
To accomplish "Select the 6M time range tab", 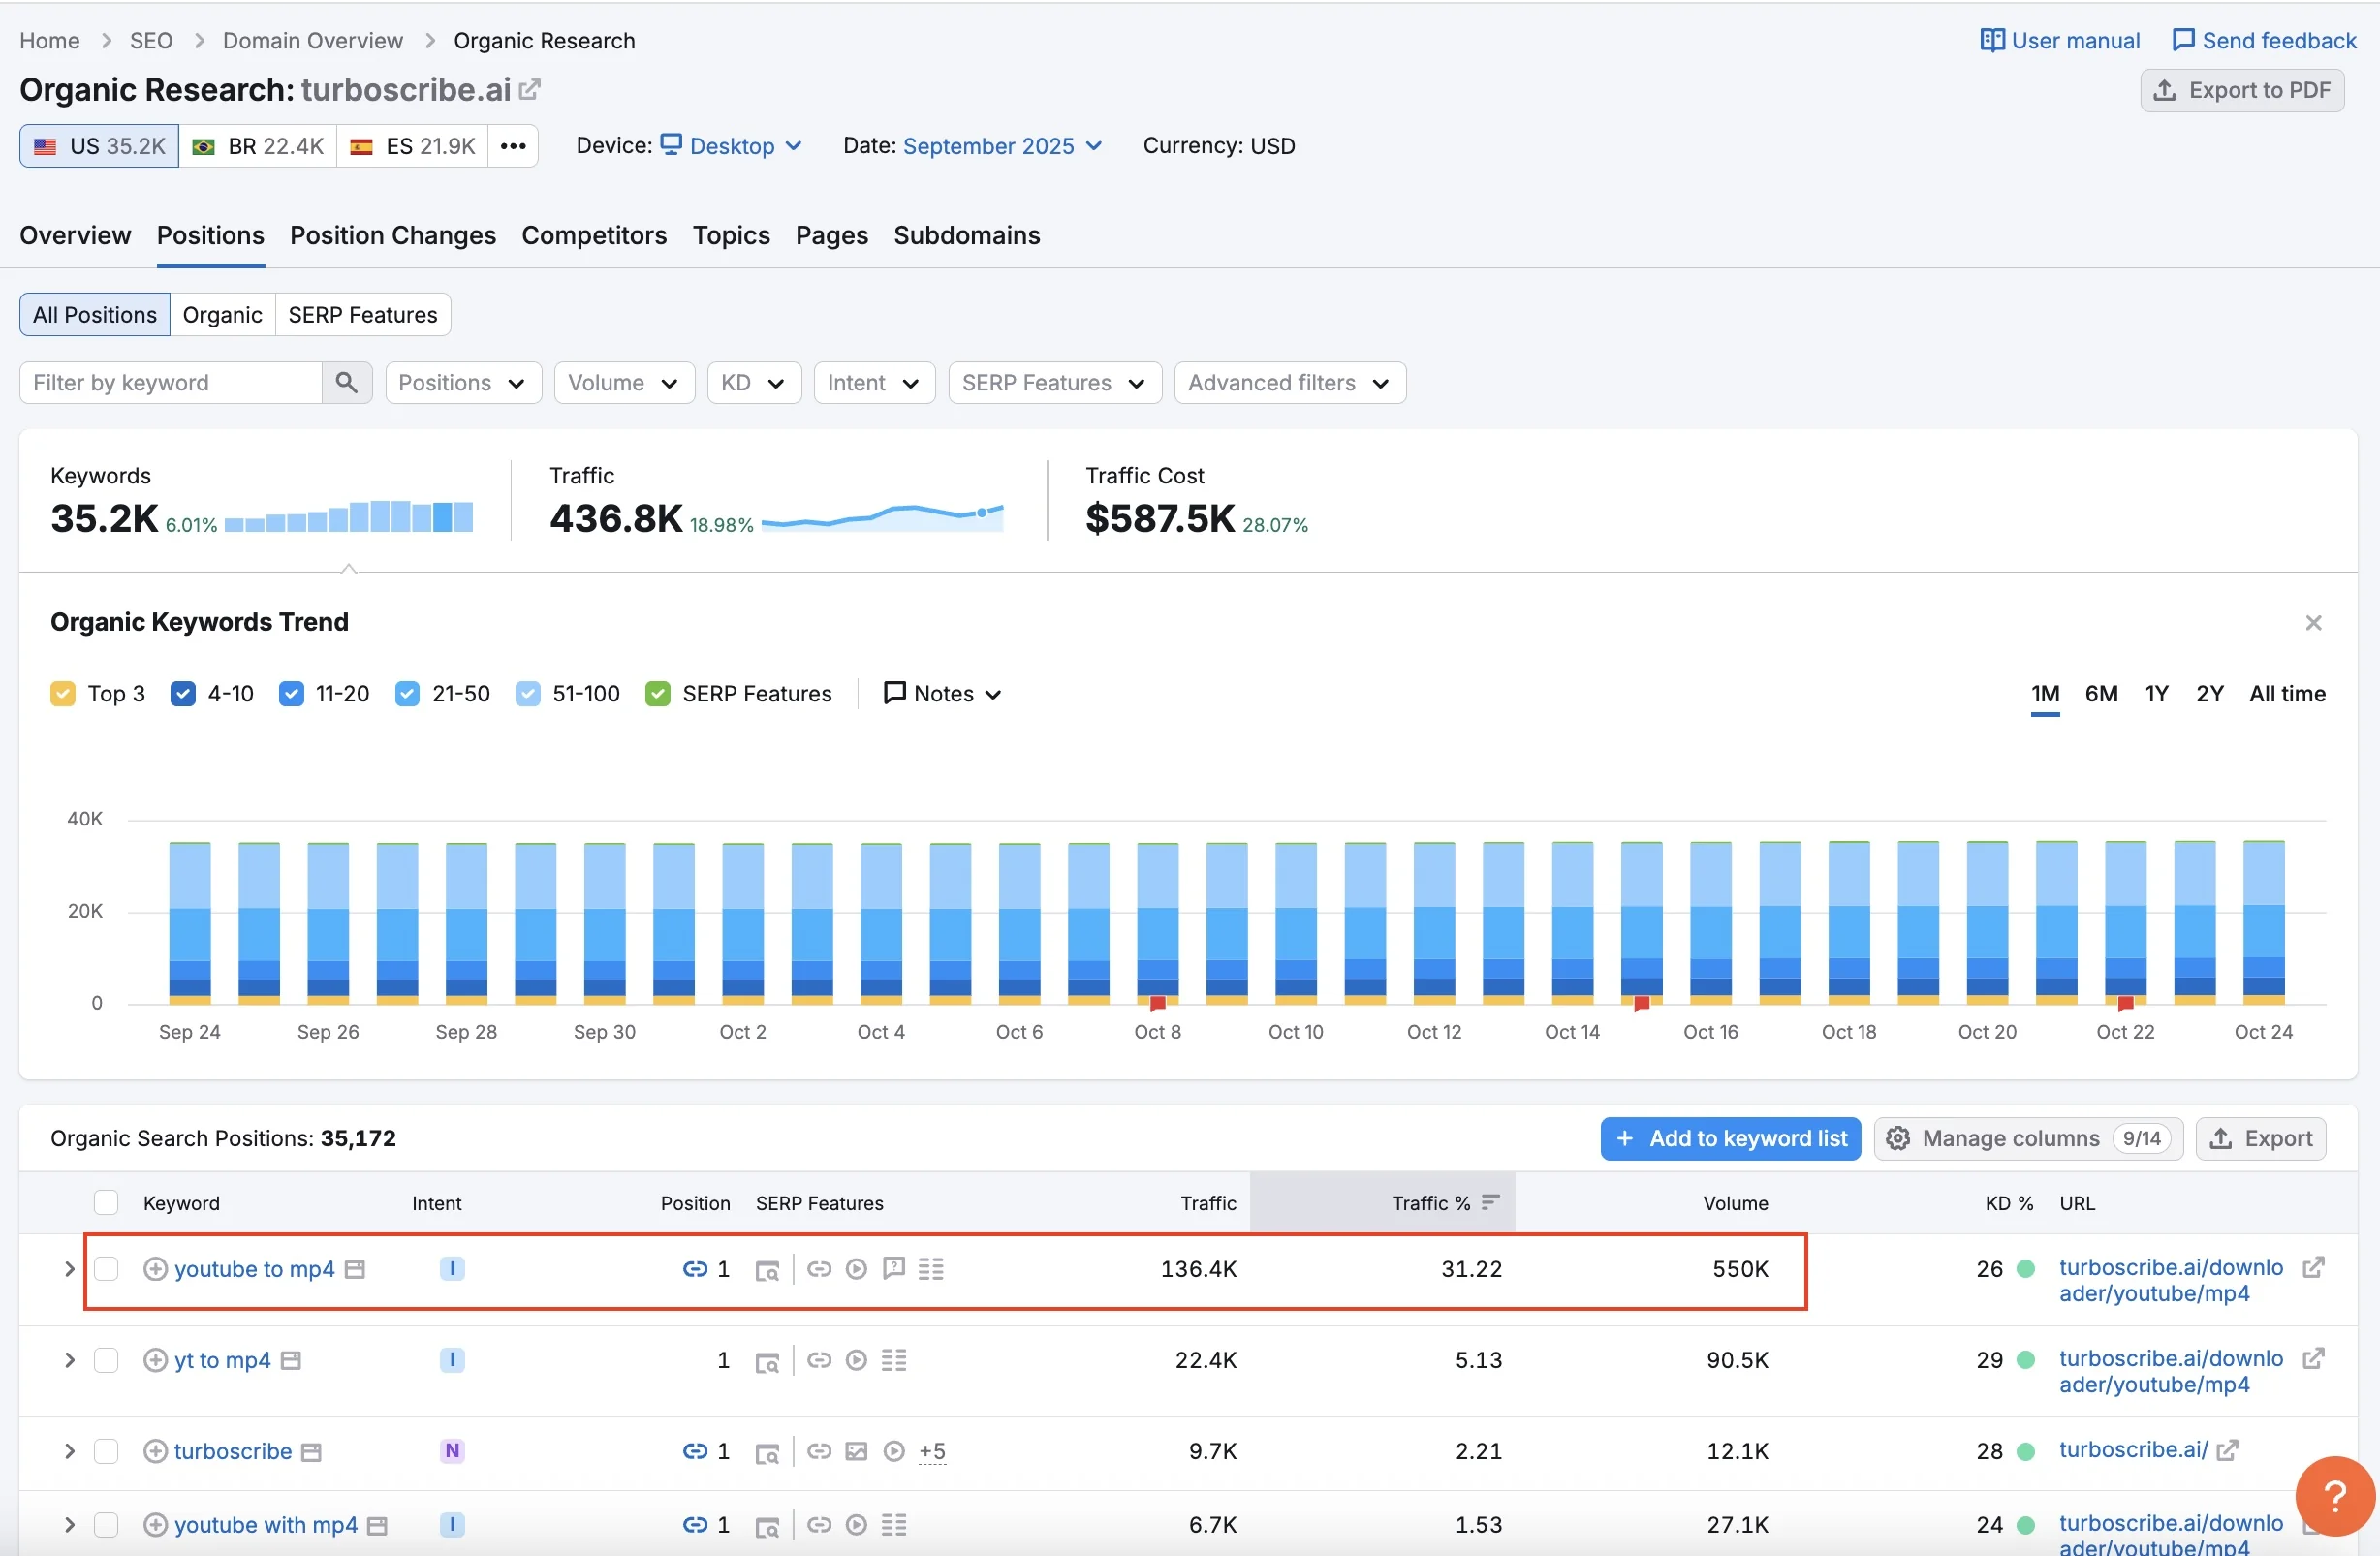I will pos(2100,693).
